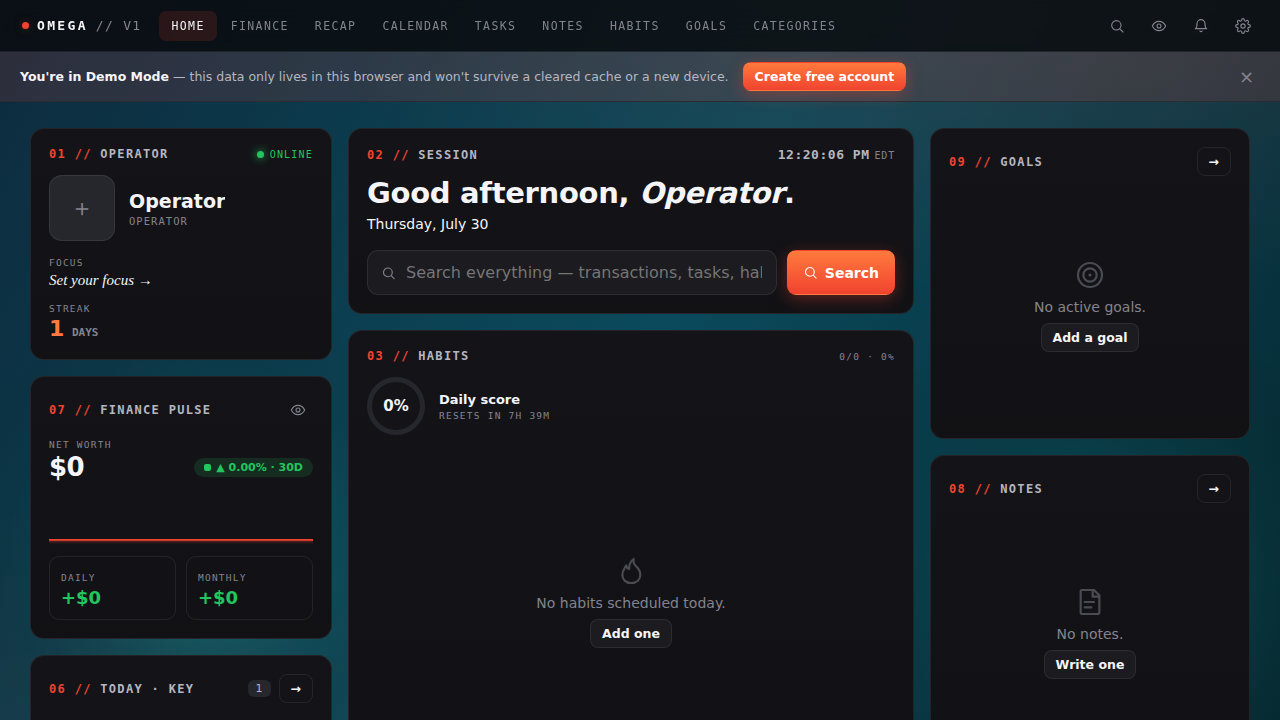This screenshot has height=720, width=1280.
Task: Focus the Search everything input field
Action: pos(572,273)
